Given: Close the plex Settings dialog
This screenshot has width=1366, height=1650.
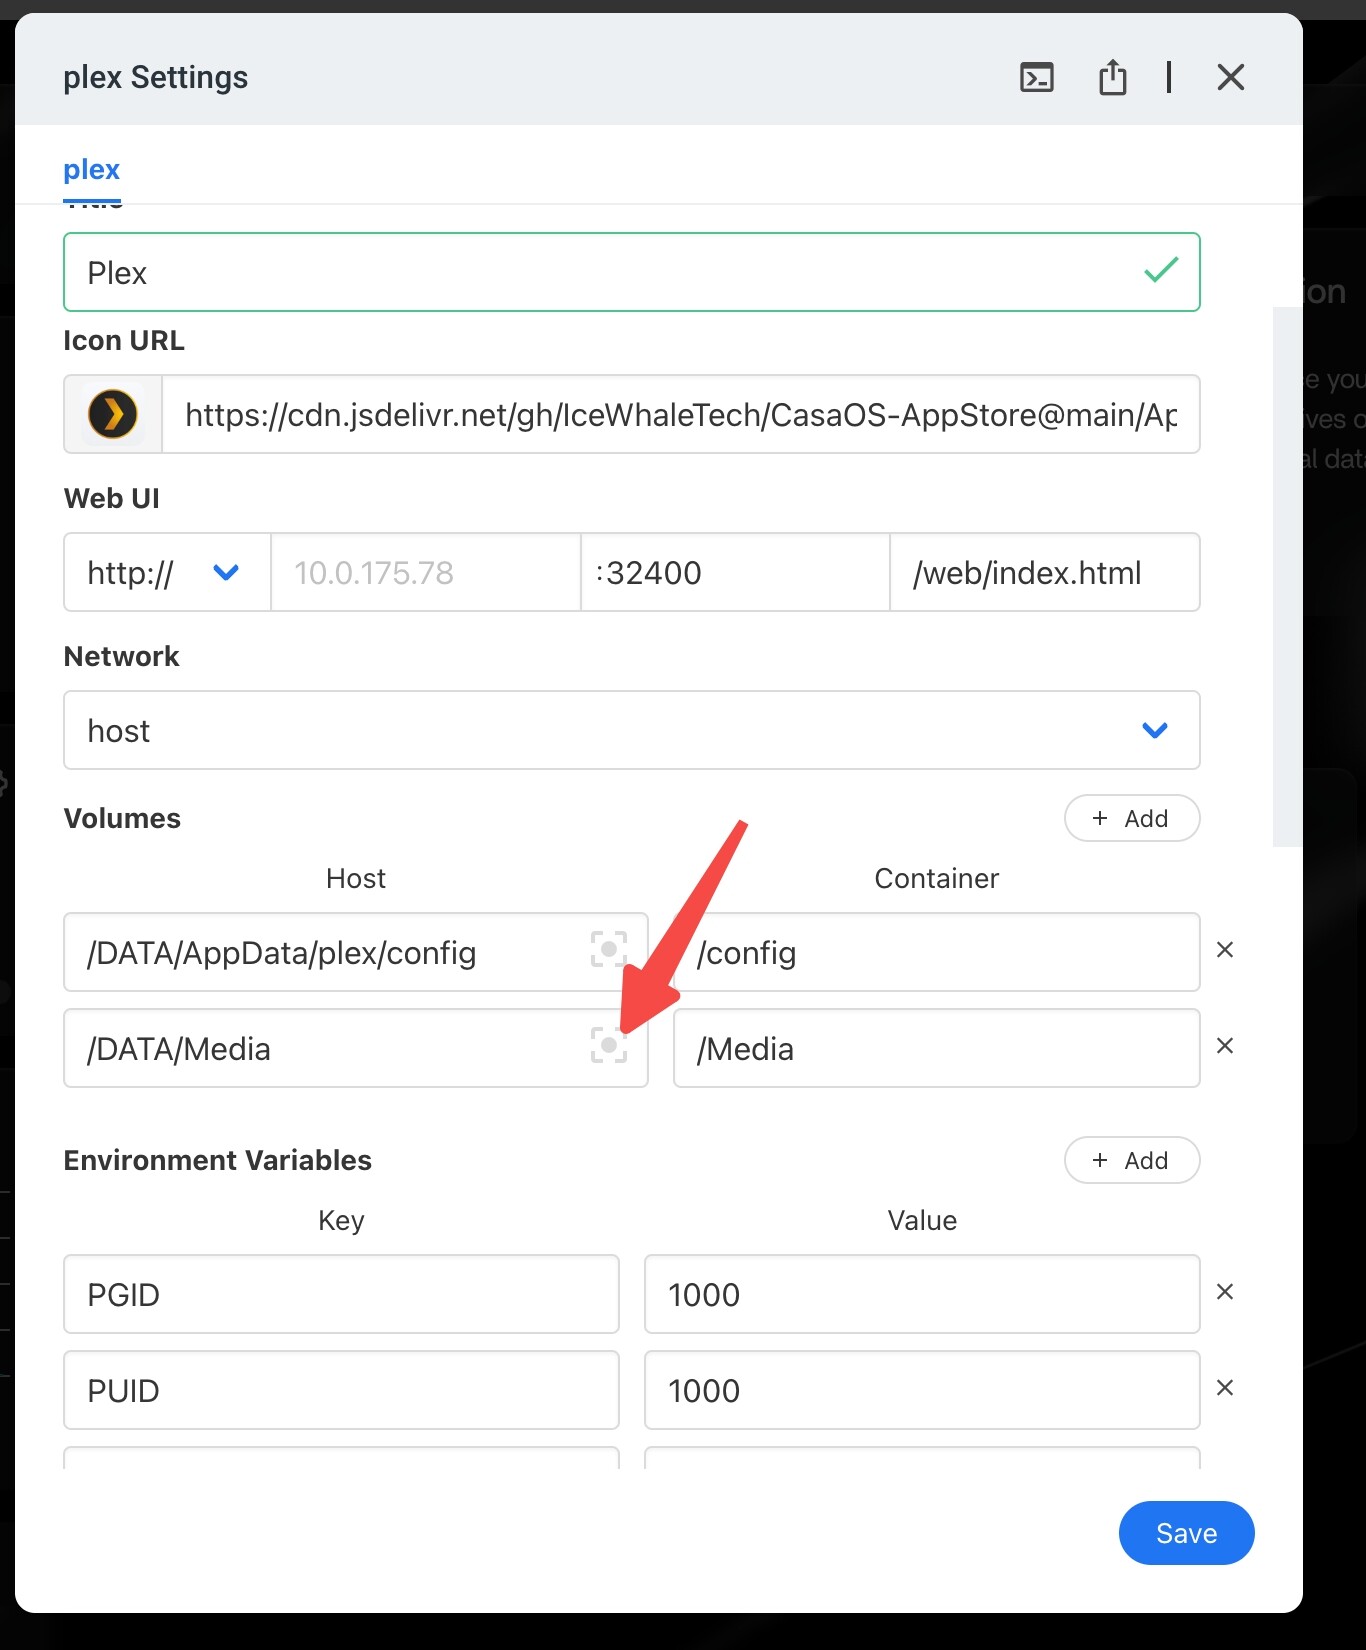Looking at the screenshot, I should coord(1230,77).
